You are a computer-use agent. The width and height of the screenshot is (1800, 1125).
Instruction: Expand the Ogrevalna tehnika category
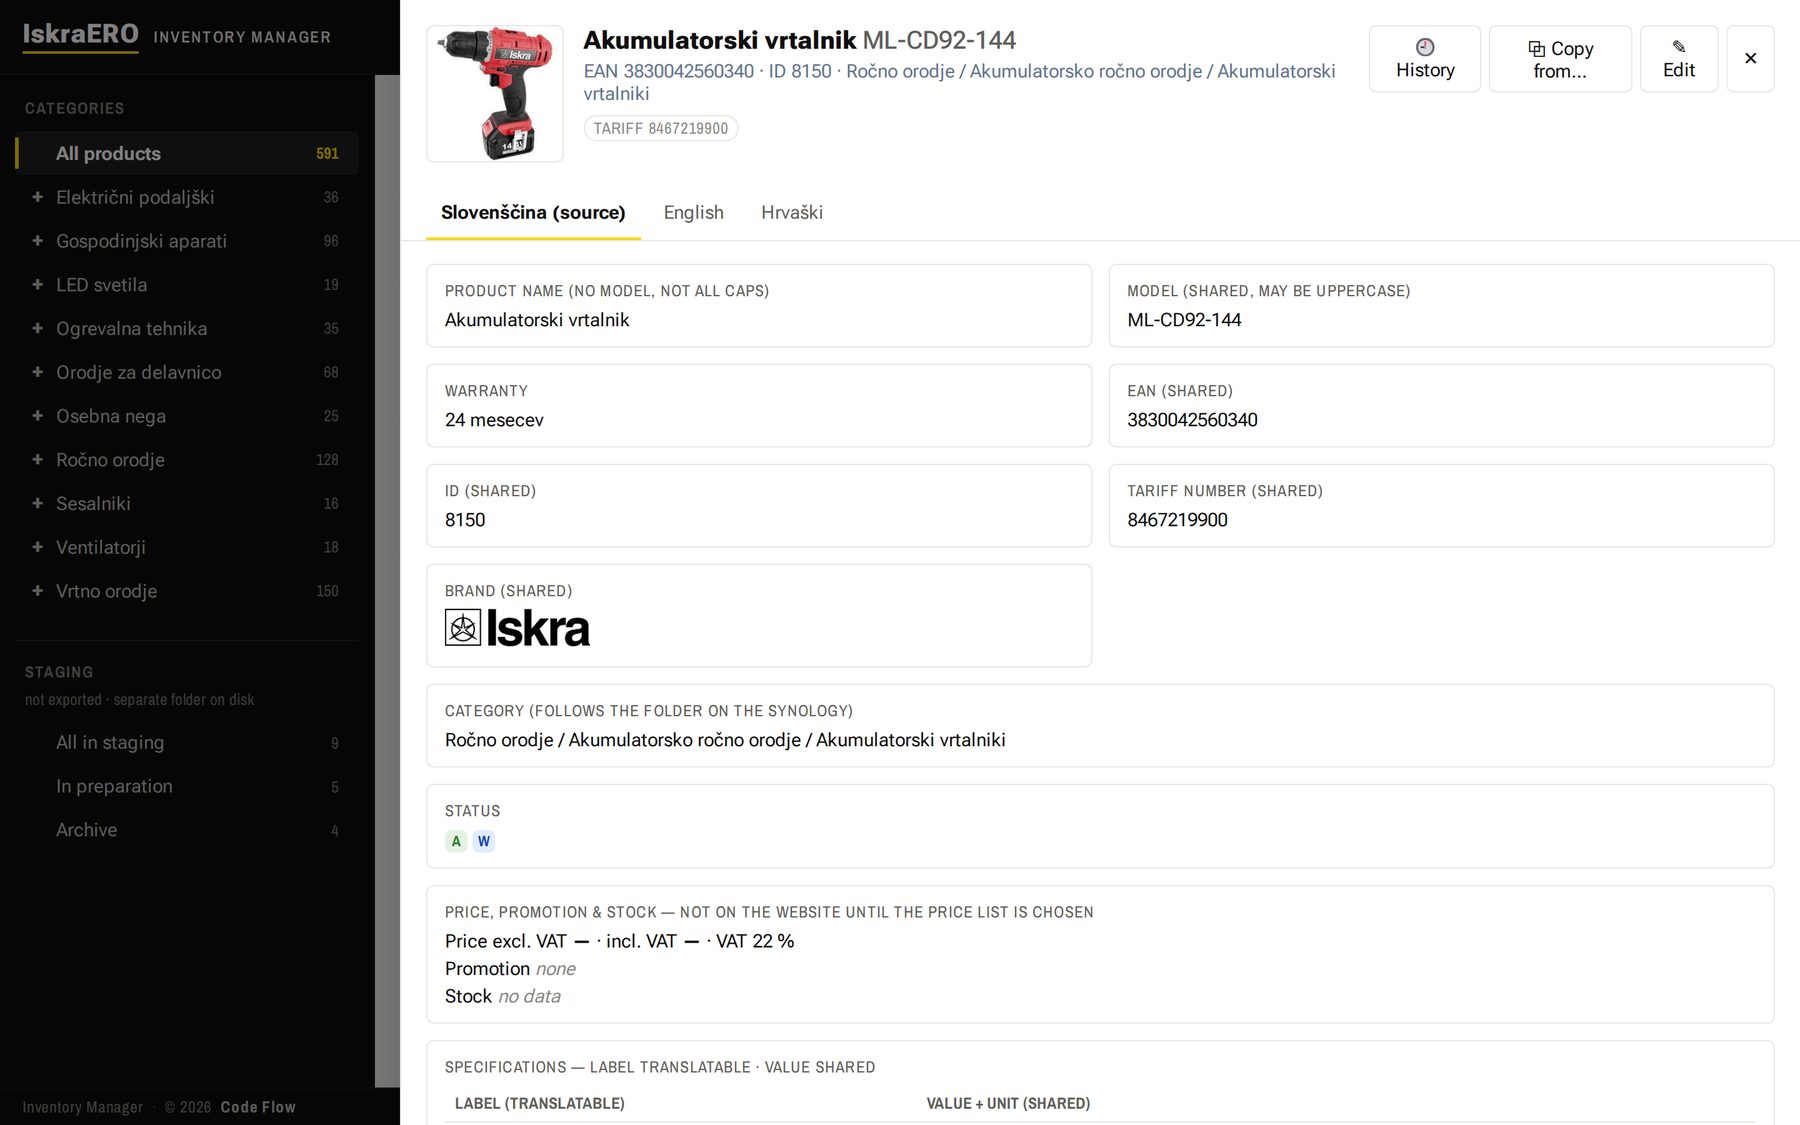[x=37, y=328]
